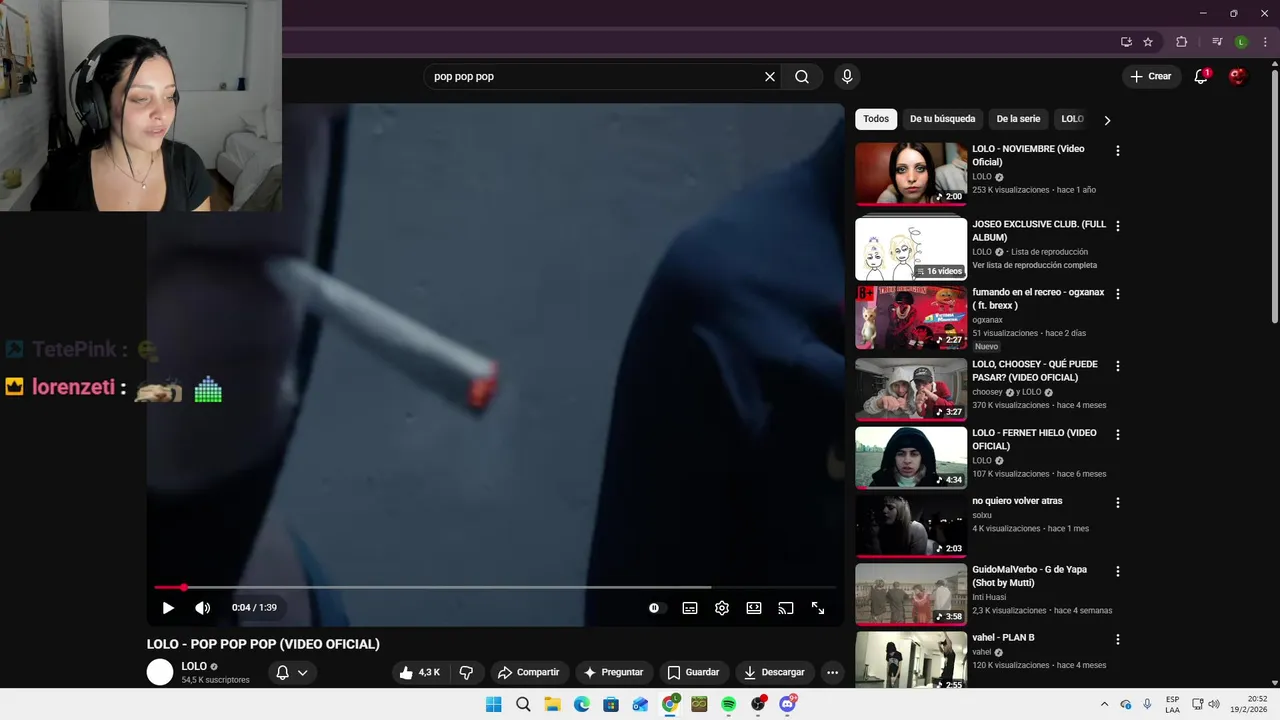Mute the video volume
This screenshot has height=720, width=1280.
point(202,608)
